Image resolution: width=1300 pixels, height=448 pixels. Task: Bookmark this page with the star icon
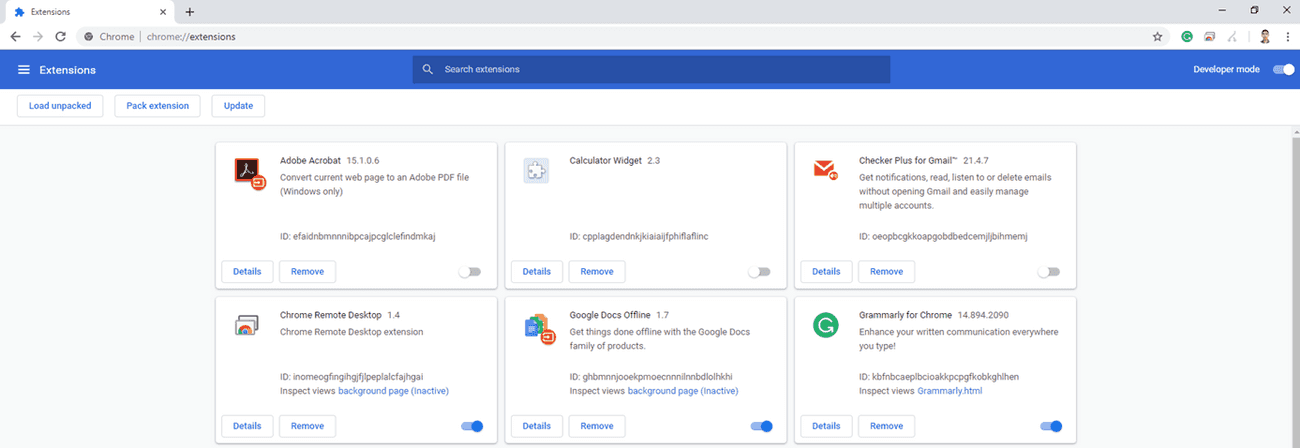pyautogui.click(x=1157, y=36)
